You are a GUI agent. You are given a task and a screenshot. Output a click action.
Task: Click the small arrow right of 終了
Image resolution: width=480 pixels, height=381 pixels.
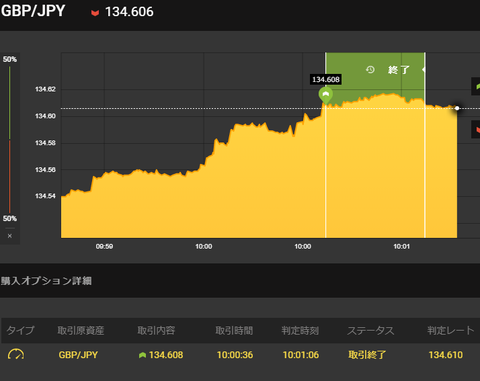click(423, 70)
